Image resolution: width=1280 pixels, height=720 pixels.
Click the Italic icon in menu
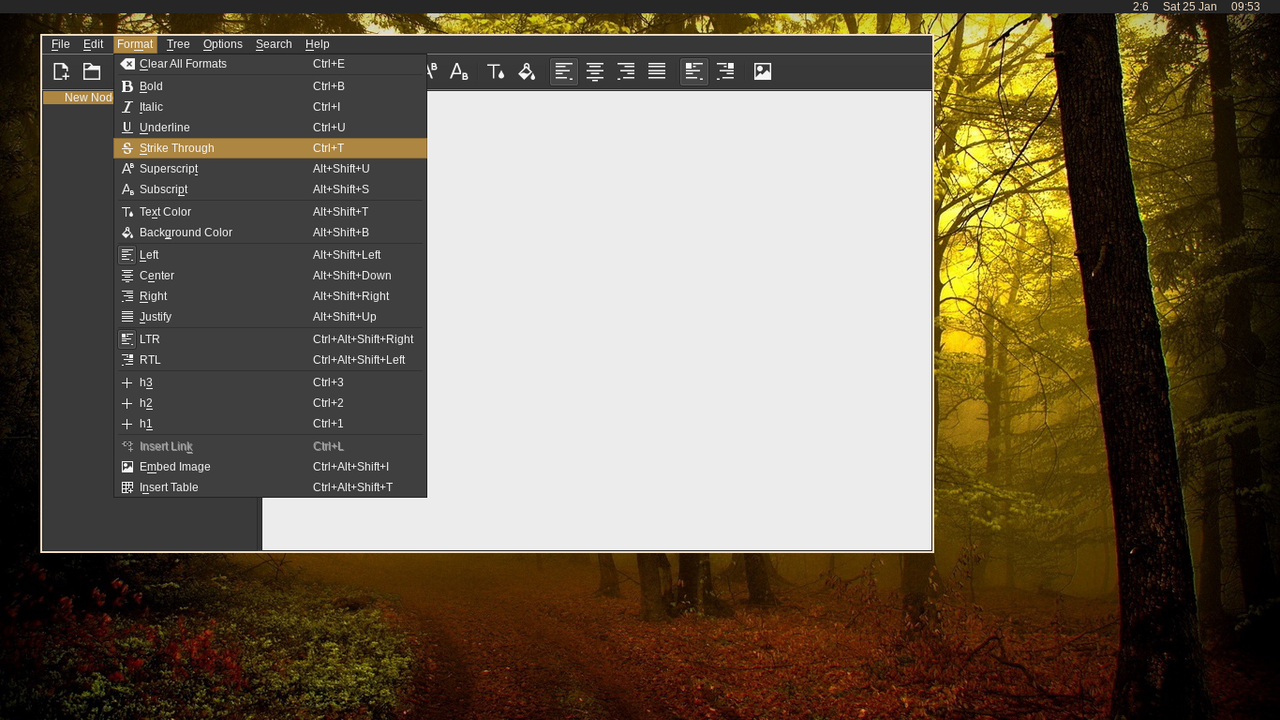pyautogui.click(x=127, y=107)
